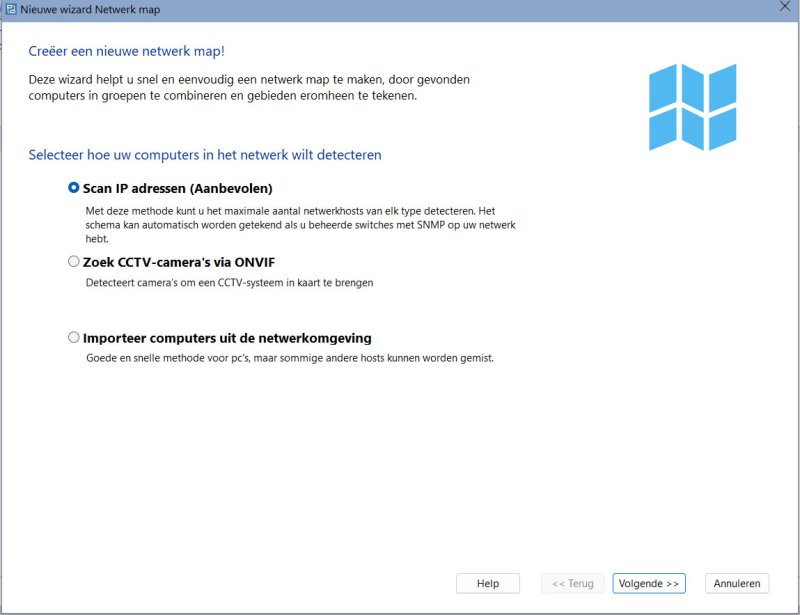Image resolution: width=800 pixels, height=615 pixels.
Task: Select the Scan IP adressen radio circle
Action: [74, 187]
